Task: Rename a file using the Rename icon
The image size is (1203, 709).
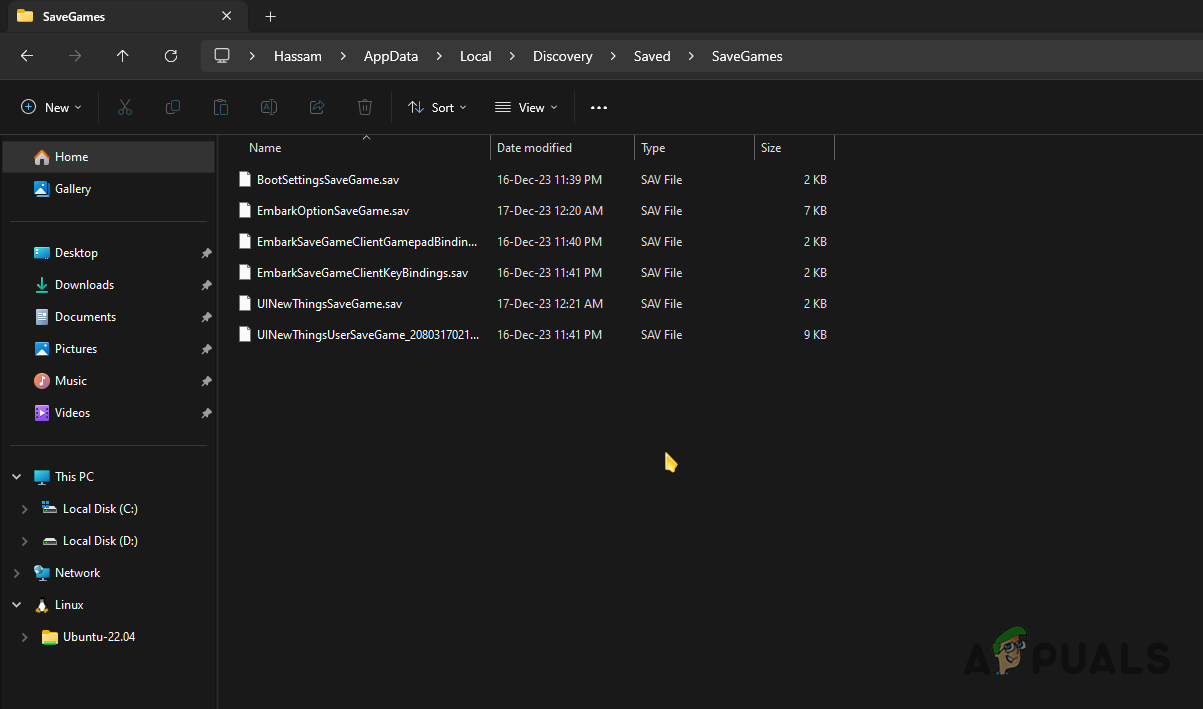Action: pos(268,107)
